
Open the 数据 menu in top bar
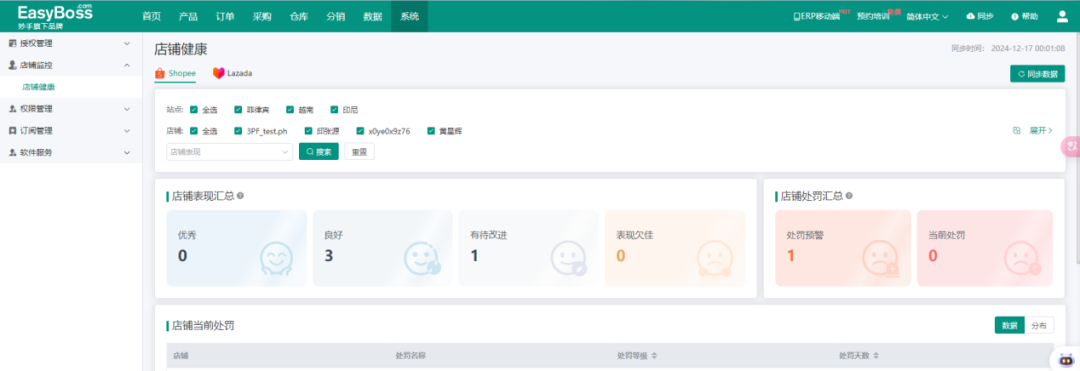click(373, 16)
